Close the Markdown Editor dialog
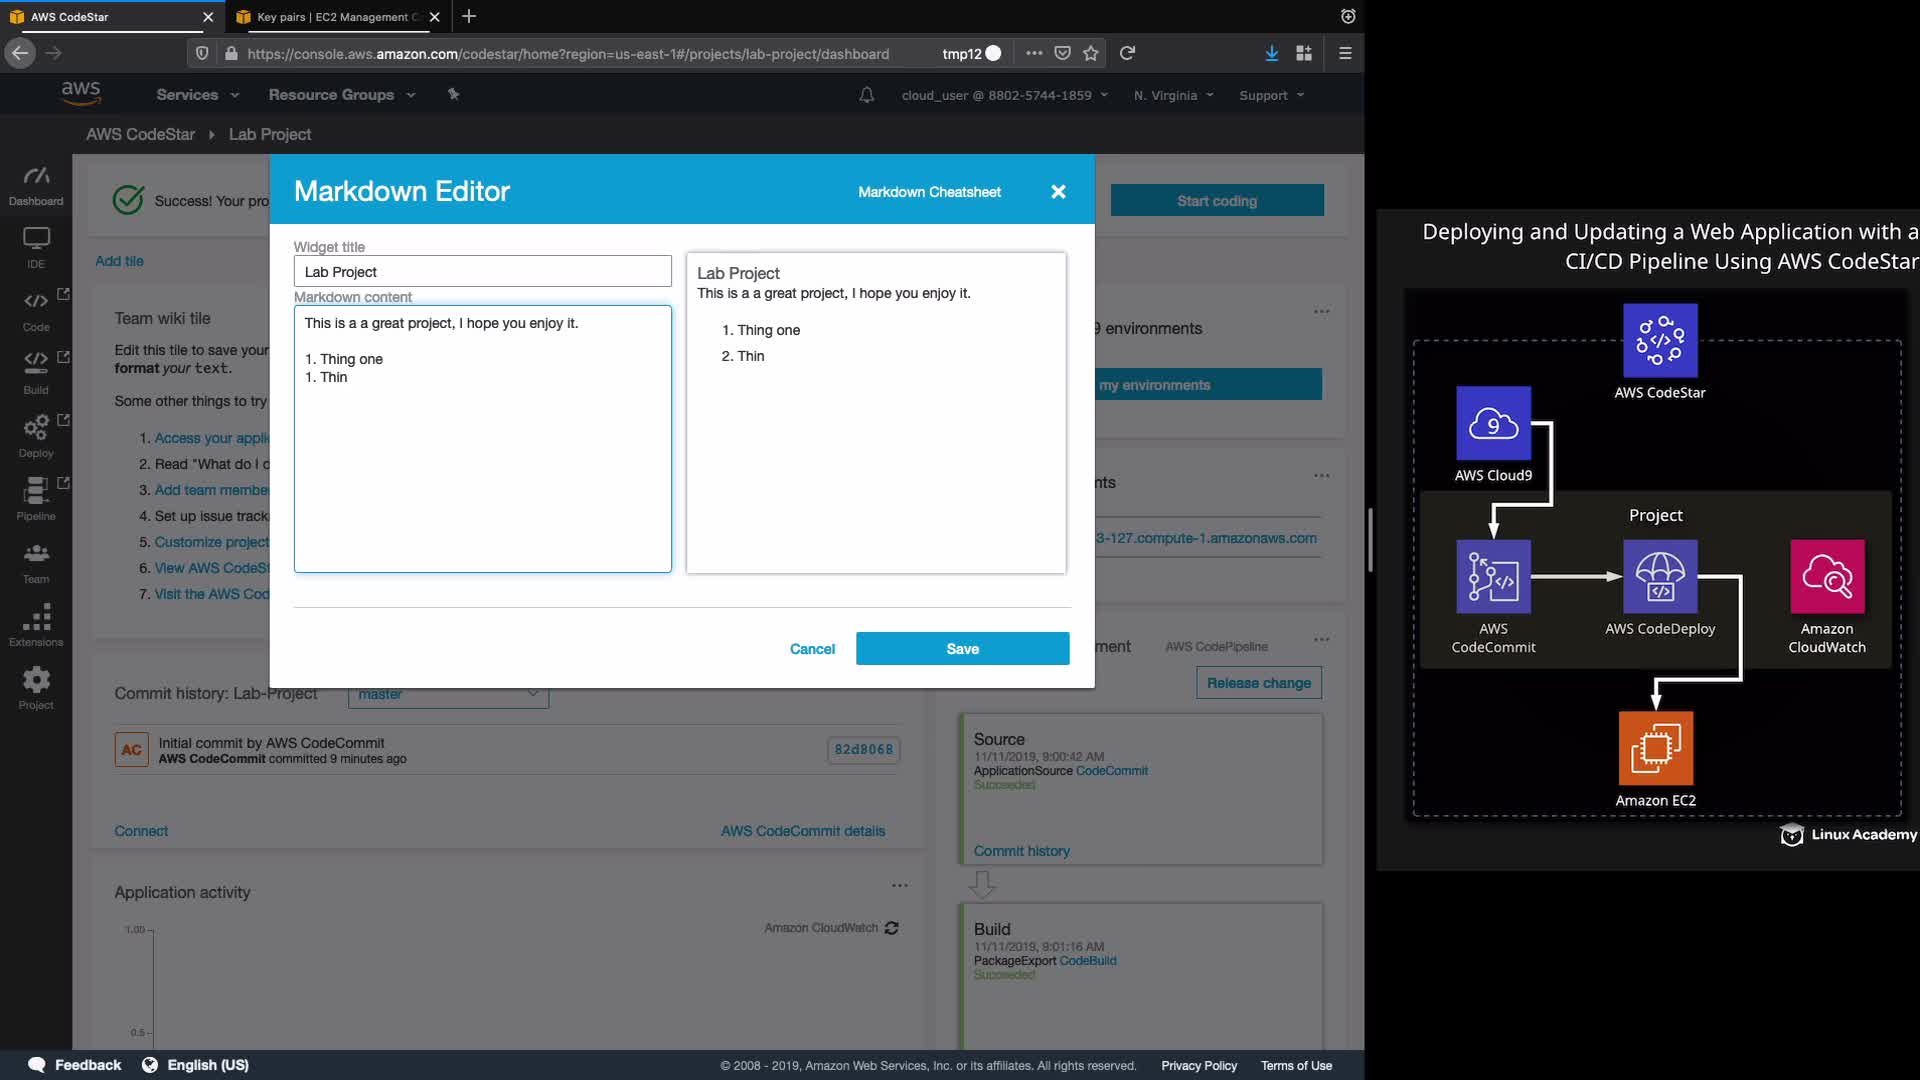The width and height of the screenshot is (1920, 1080). [x=1058, y=192]
